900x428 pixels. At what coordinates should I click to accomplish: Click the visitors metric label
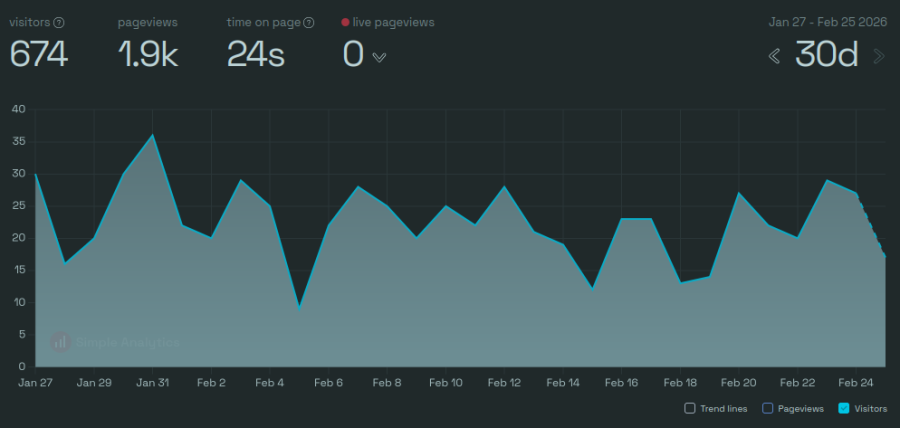click(30, 22)
